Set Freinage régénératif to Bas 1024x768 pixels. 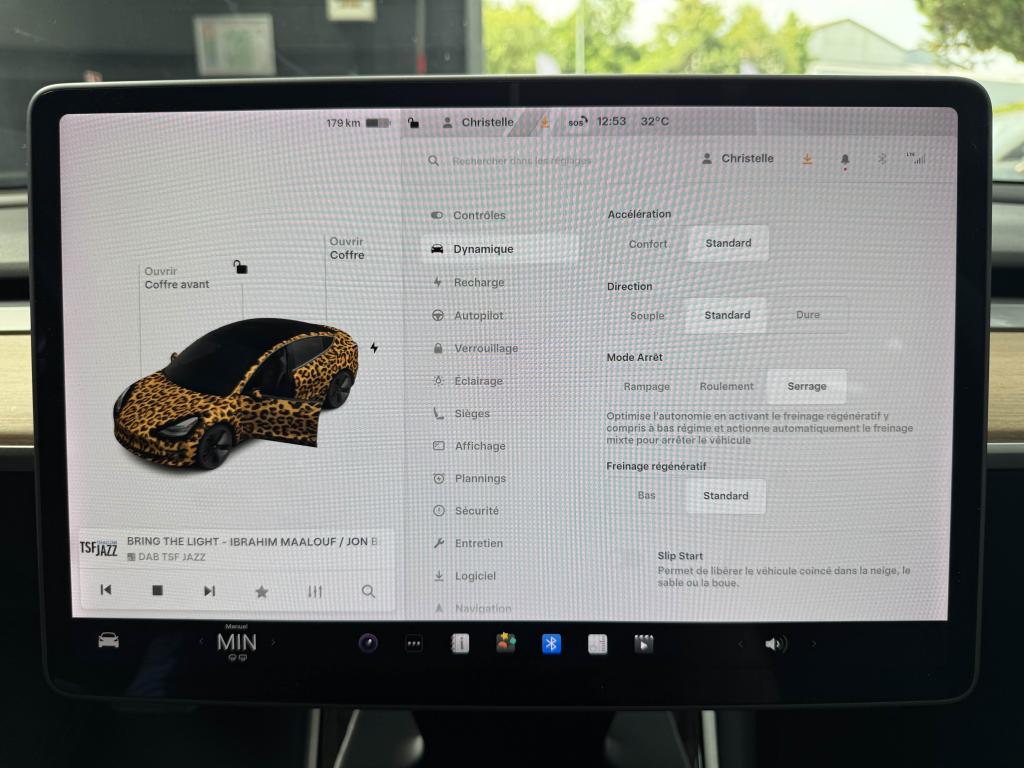pos(647,495)
